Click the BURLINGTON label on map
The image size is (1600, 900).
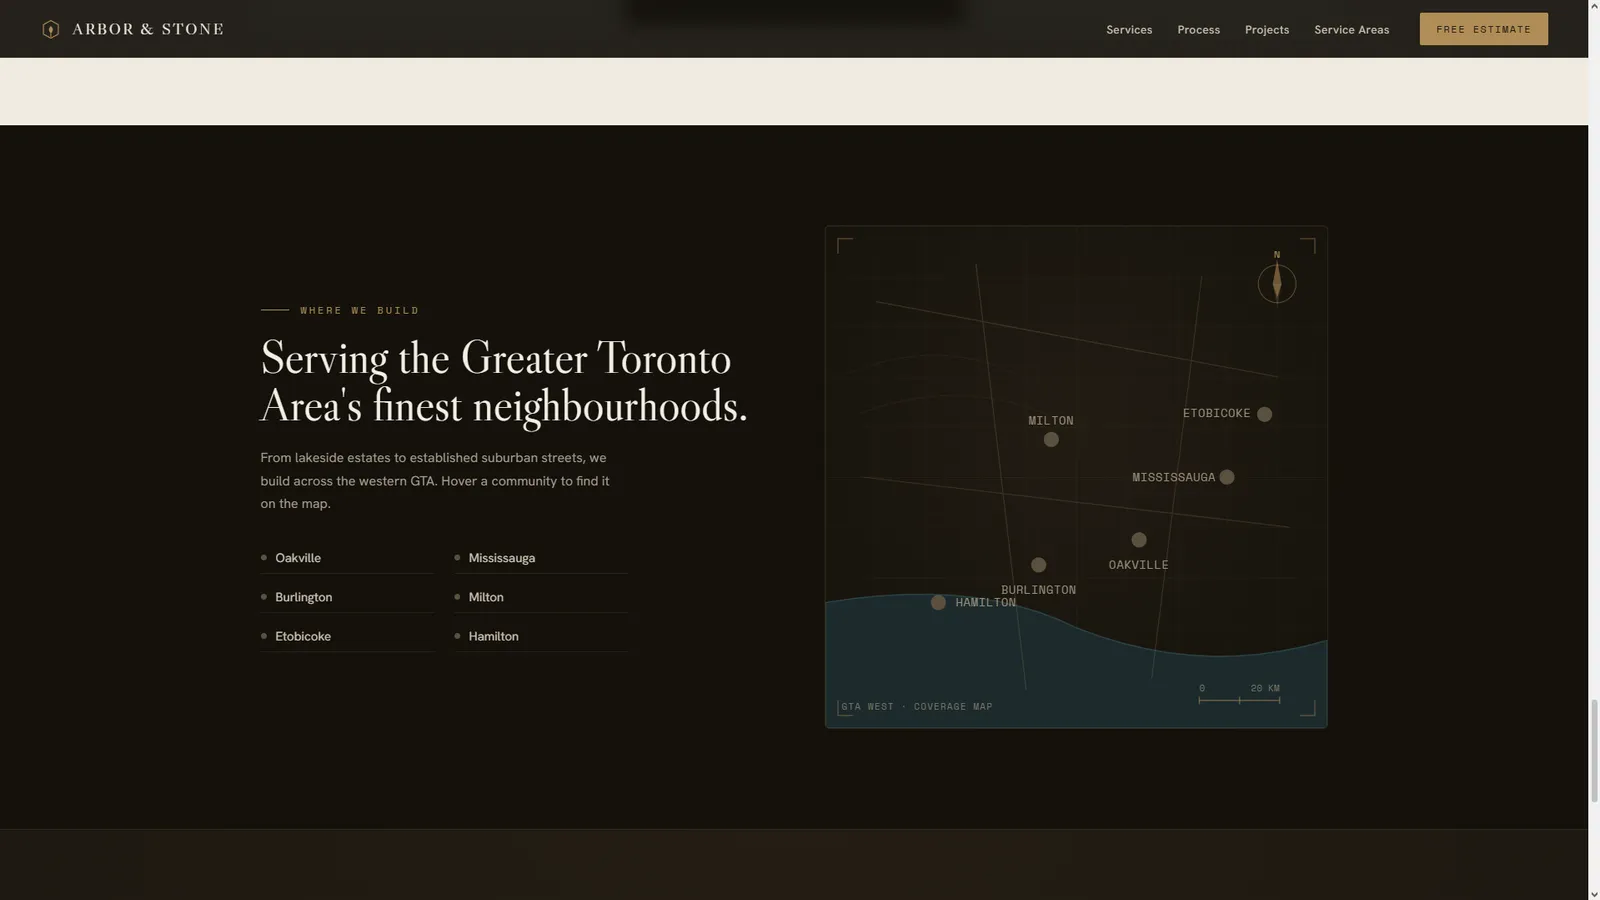1038,590
